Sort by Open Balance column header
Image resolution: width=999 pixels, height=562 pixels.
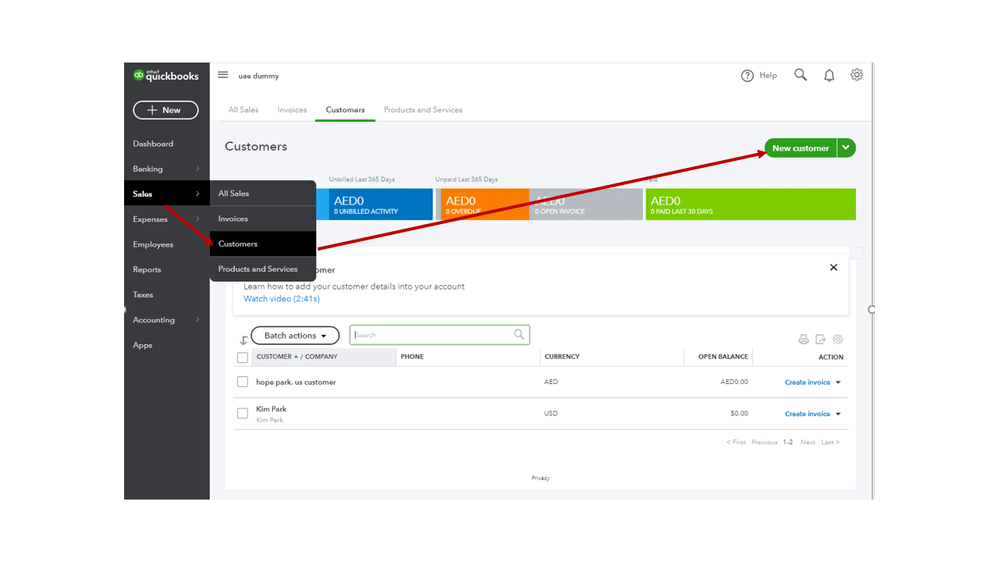tap(722, 357)
